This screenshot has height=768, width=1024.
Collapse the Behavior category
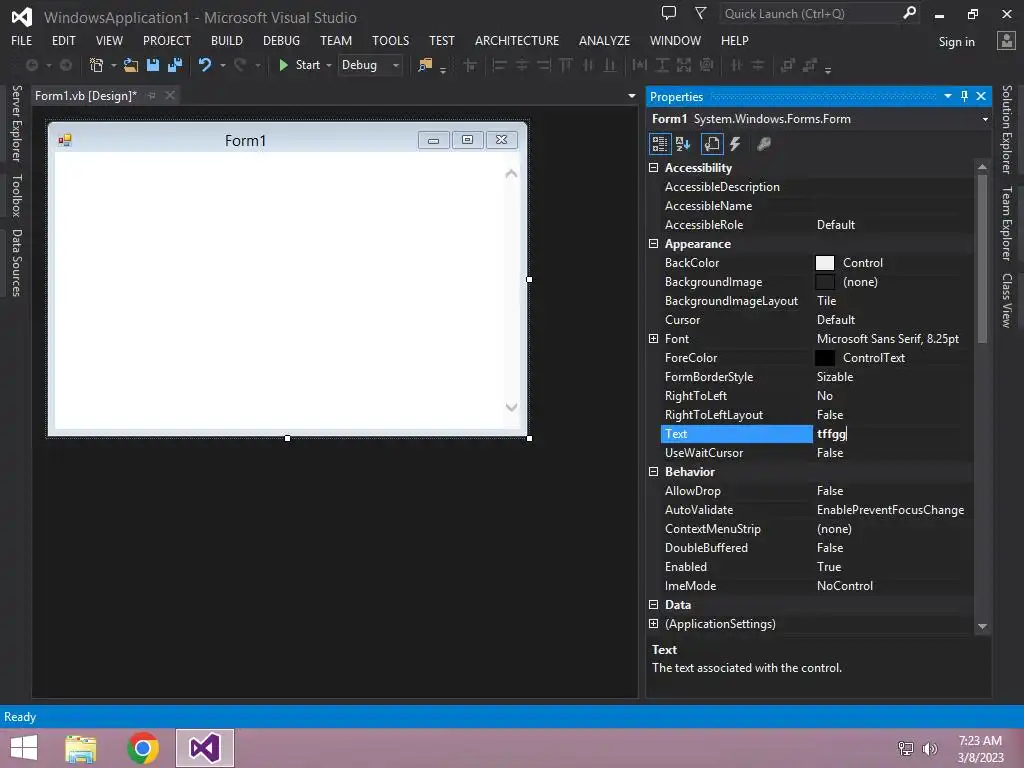click(653, 472)
